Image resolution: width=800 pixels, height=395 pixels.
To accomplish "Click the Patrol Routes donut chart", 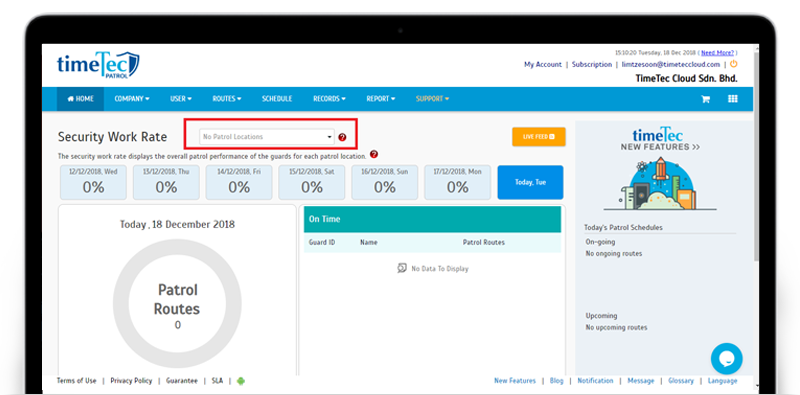I will [177, 304].
